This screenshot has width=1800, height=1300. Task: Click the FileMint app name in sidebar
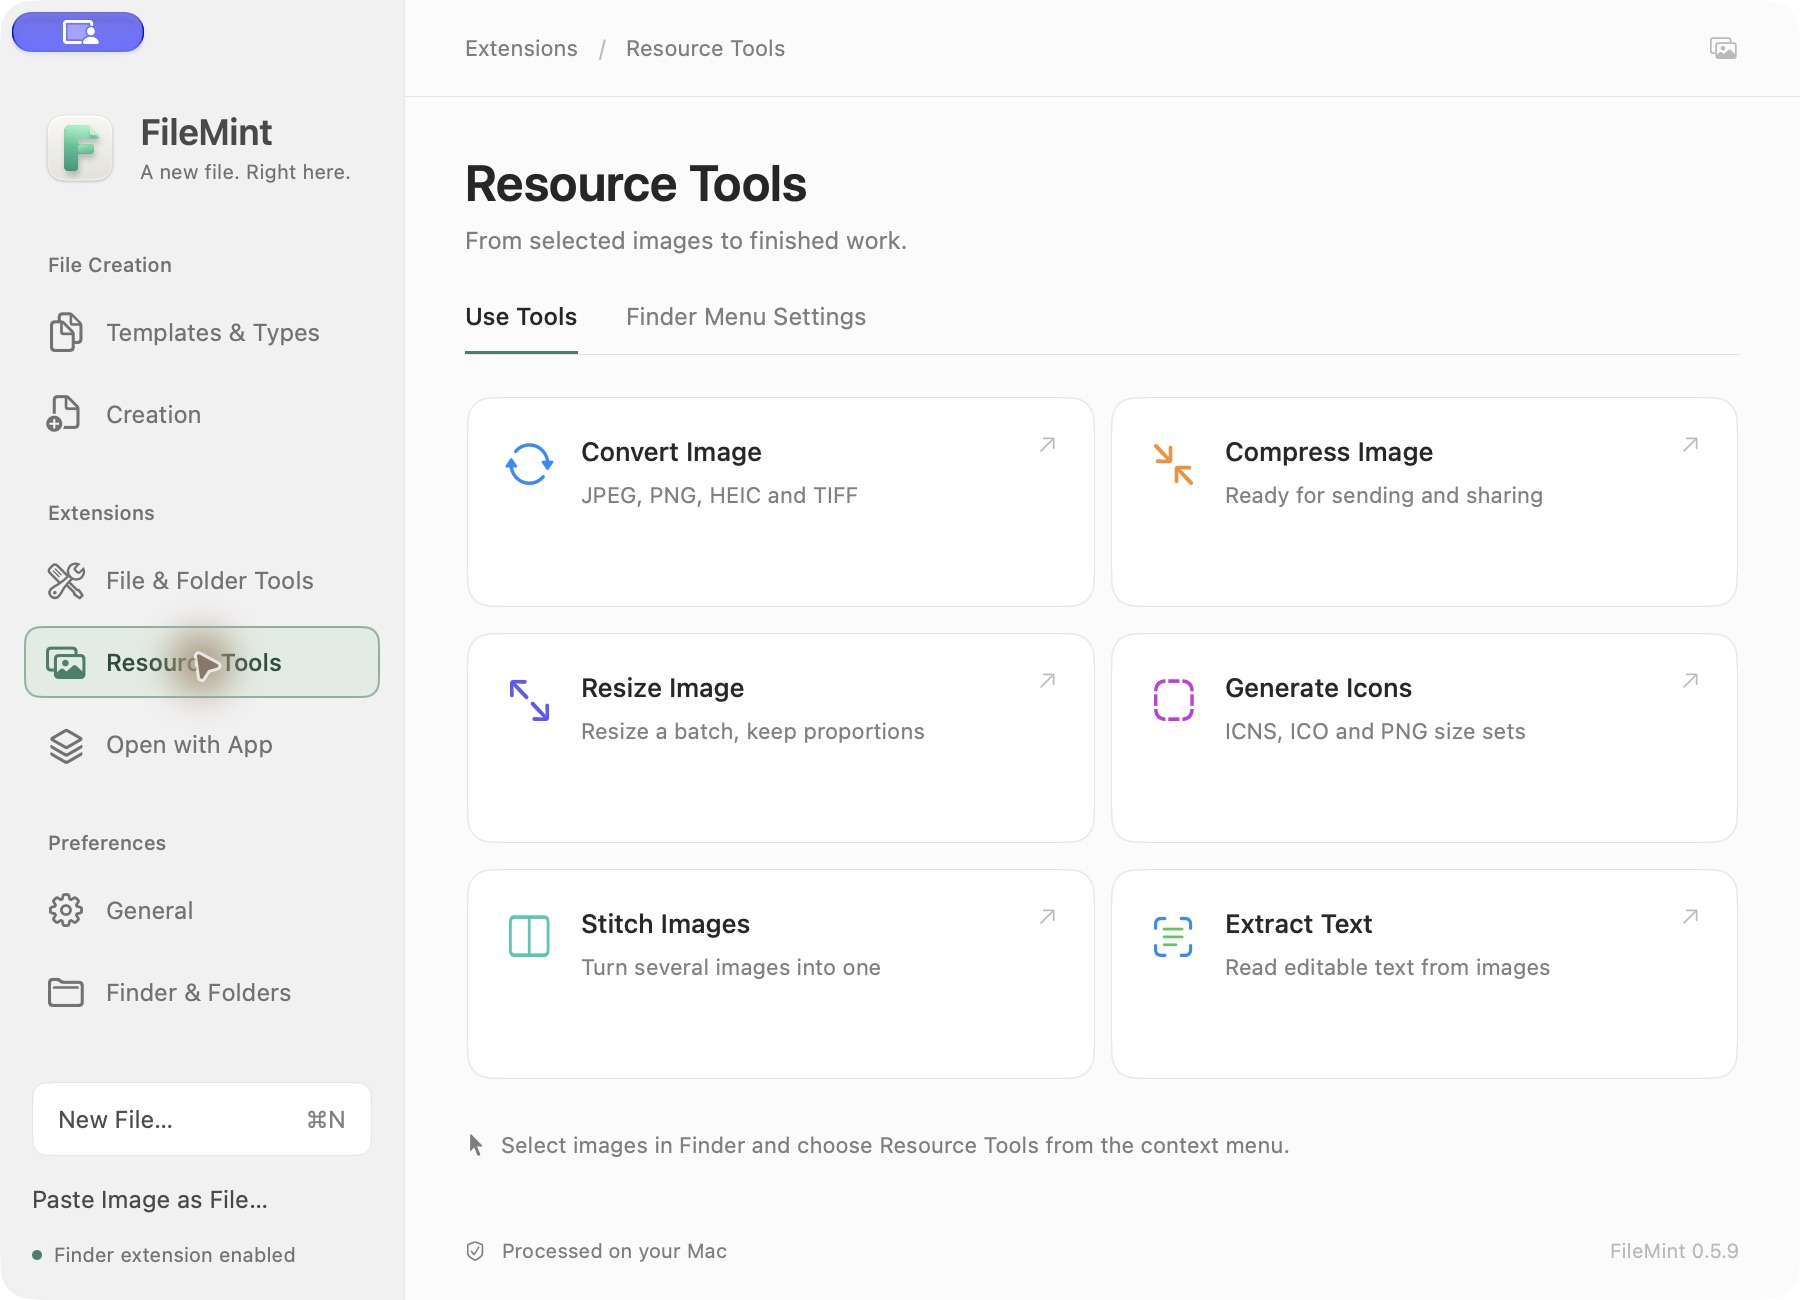coord(206,132)
